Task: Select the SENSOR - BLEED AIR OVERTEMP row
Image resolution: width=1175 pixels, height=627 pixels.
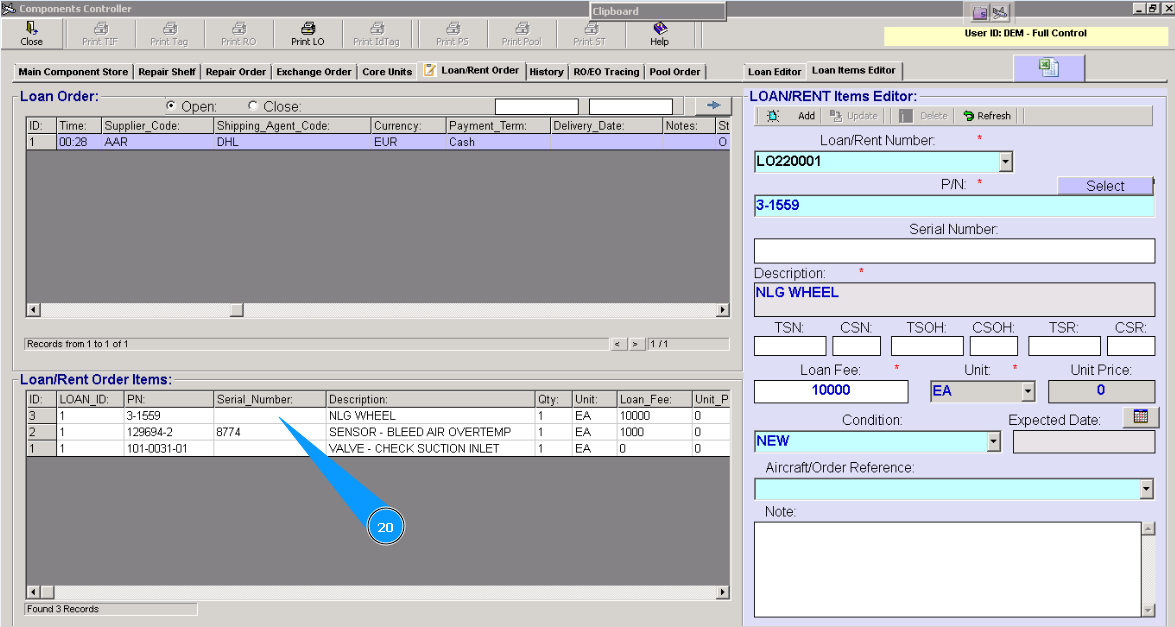Action: pos(419,432)
